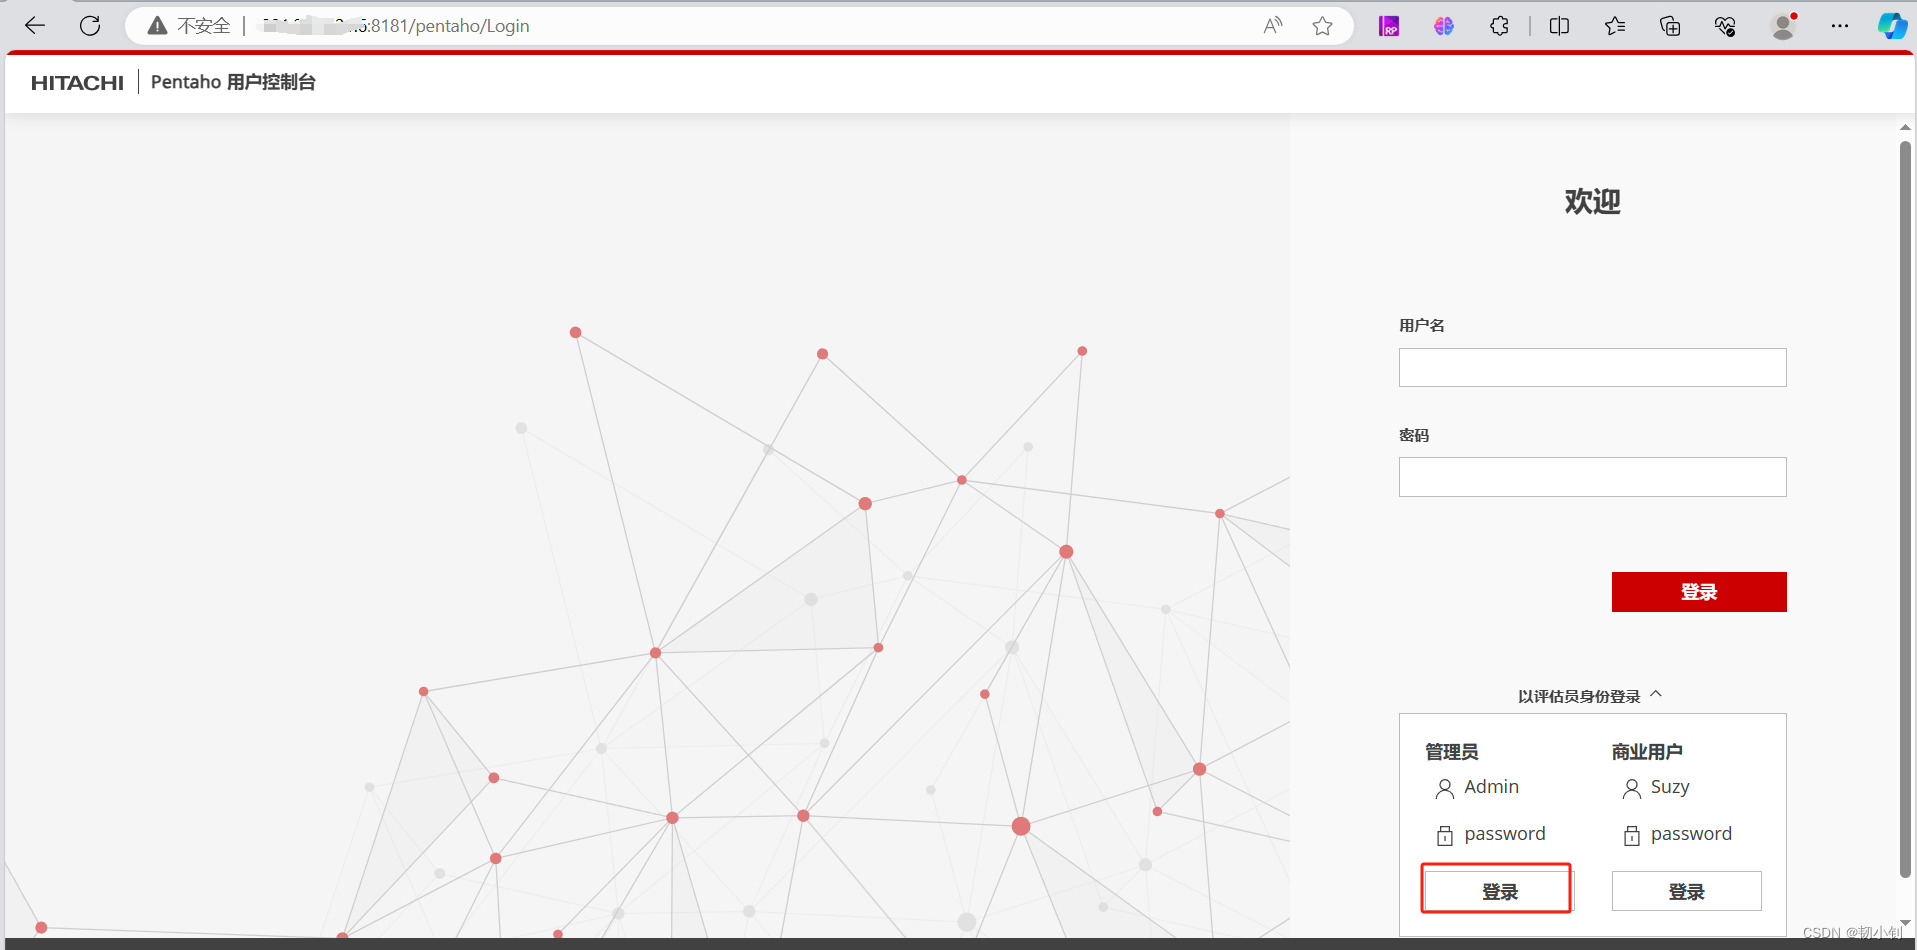Click the 用户名 input field

1592,367
